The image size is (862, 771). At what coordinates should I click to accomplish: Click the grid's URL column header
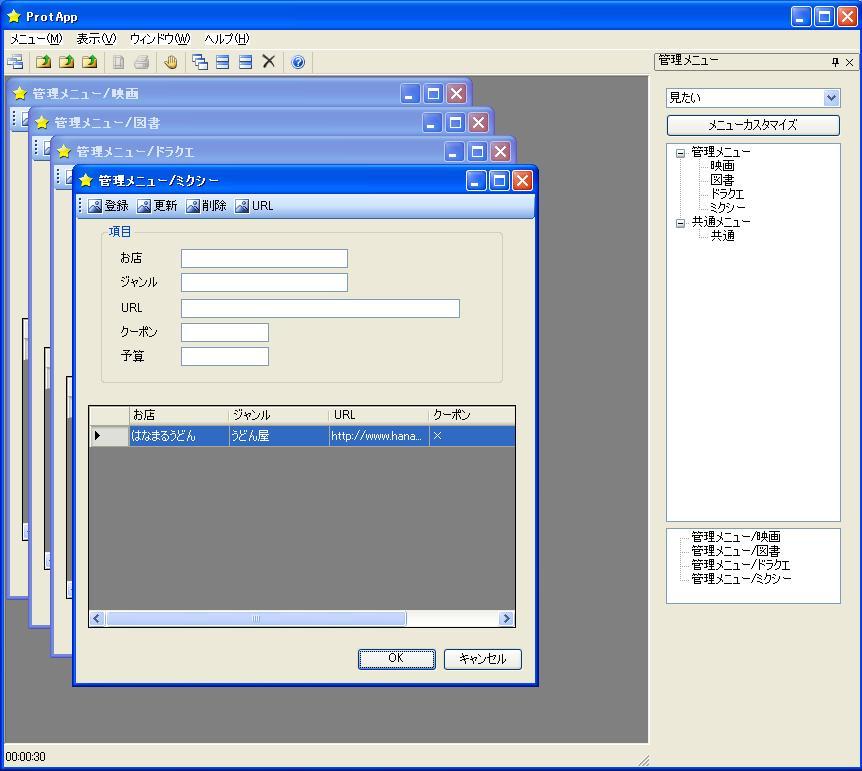[379, 415]
